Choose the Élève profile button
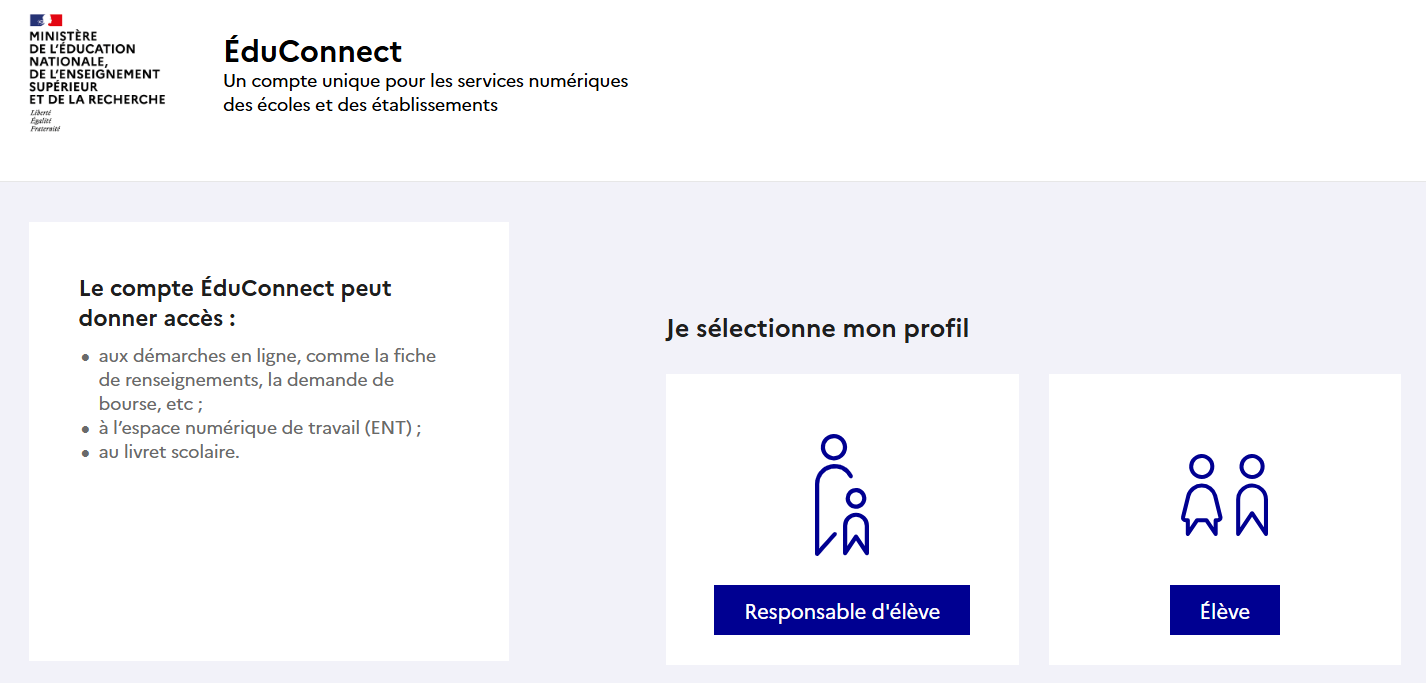The image size is (1426, 683). [x=1225, y=610]
